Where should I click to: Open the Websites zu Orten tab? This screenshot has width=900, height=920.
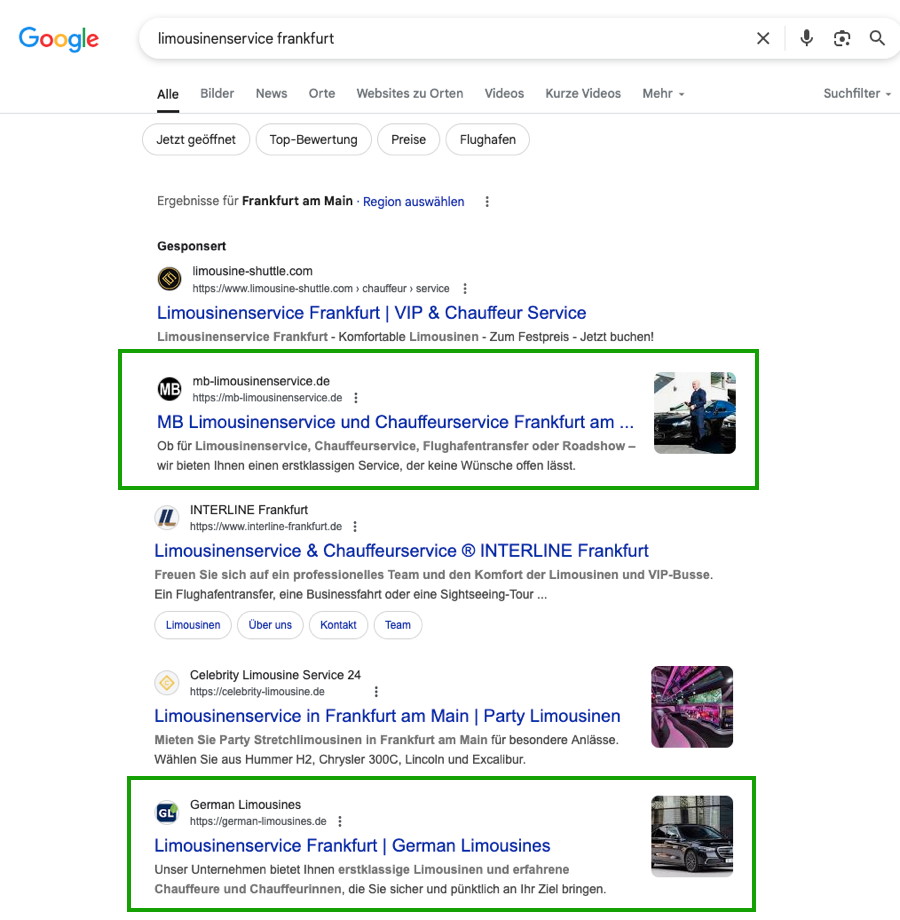[410, 94]
